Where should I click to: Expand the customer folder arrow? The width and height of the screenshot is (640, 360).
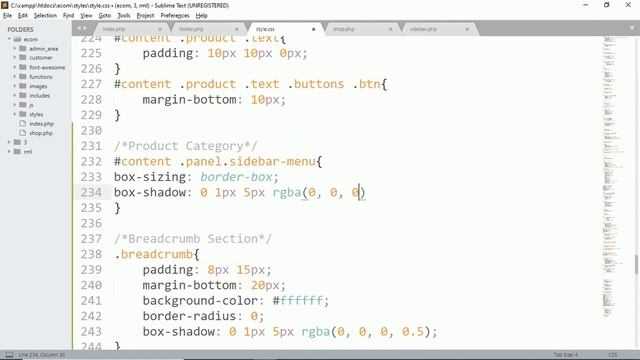[15, 58]
